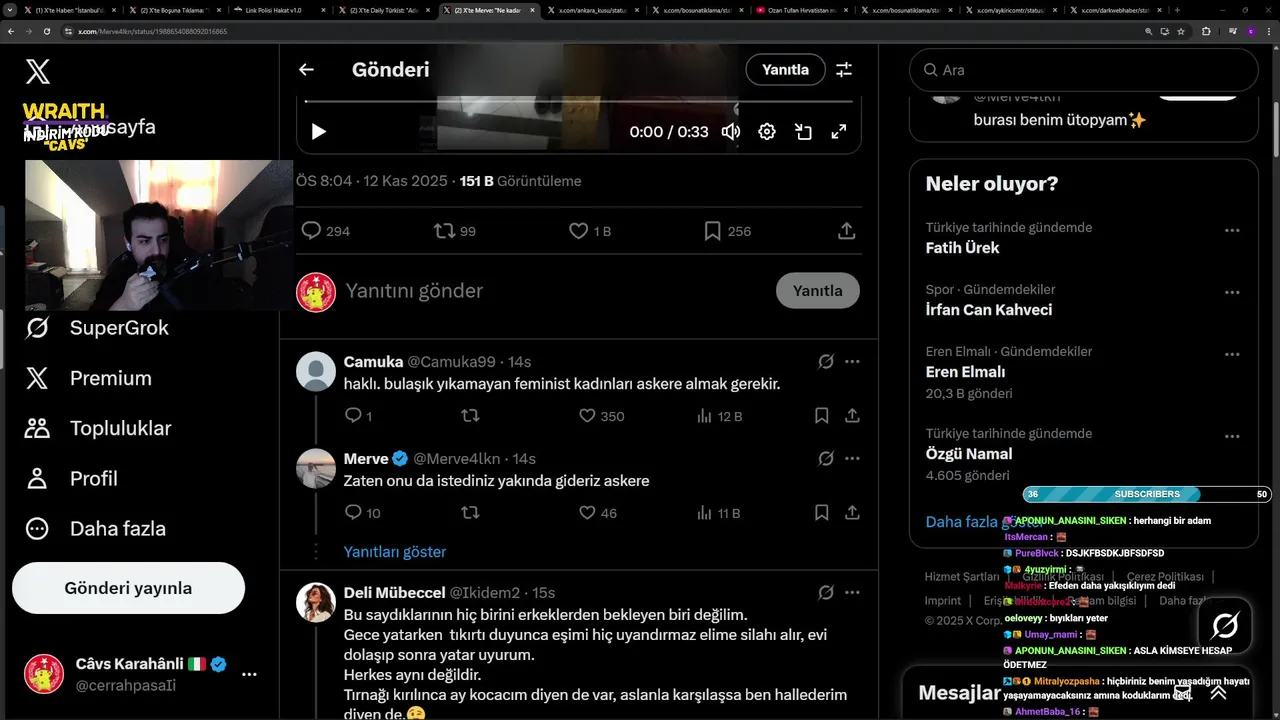The height and width of the screenshot is (720, 1280).
Task: Click the Yanıtla button in header
Action: (785, 70)
